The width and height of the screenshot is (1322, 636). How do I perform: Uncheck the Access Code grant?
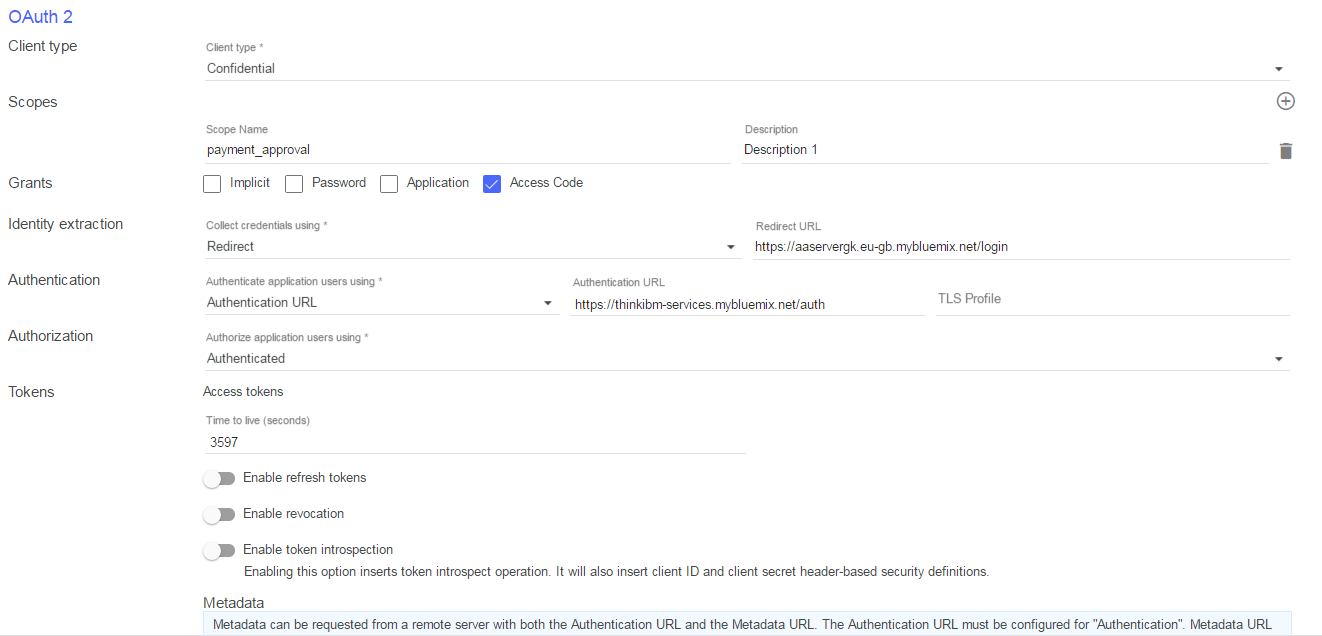click(x=491, y=184)
